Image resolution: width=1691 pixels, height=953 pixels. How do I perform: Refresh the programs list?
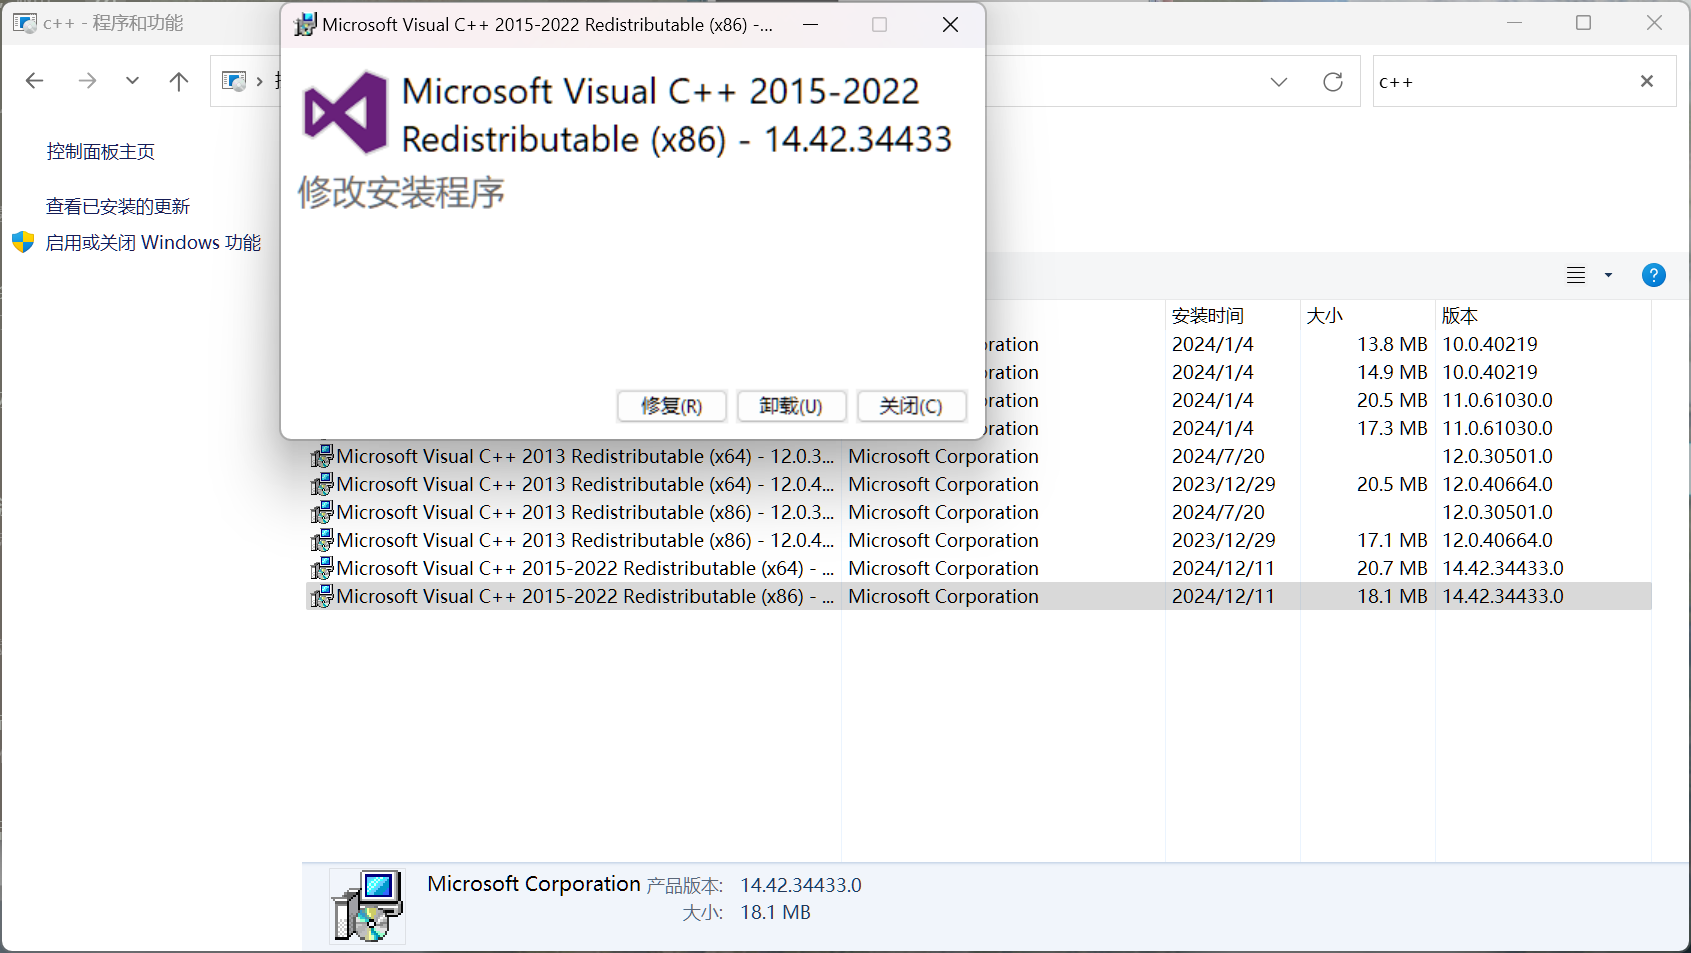[x=1333, y=82]
